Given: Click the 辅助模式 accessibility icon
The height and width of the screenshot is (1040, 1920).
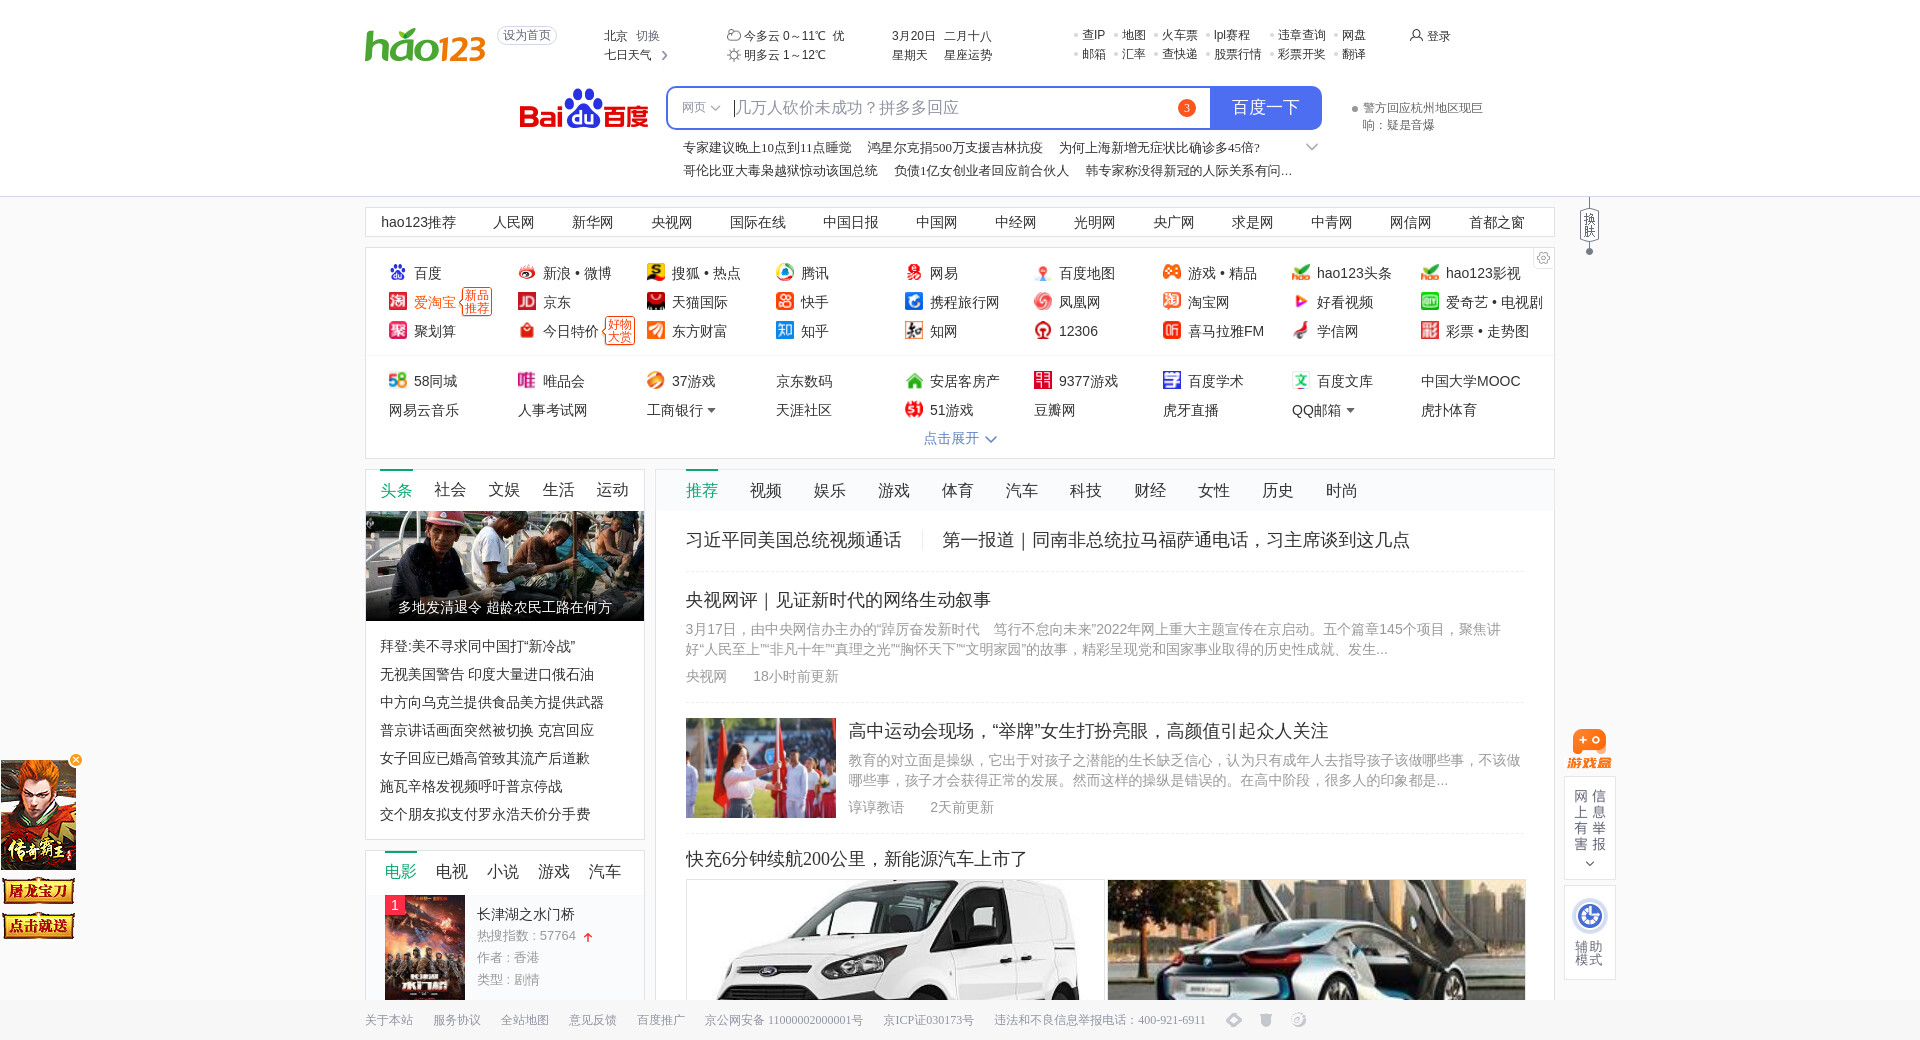Looking at the screenshot, I should (1589, 916).
